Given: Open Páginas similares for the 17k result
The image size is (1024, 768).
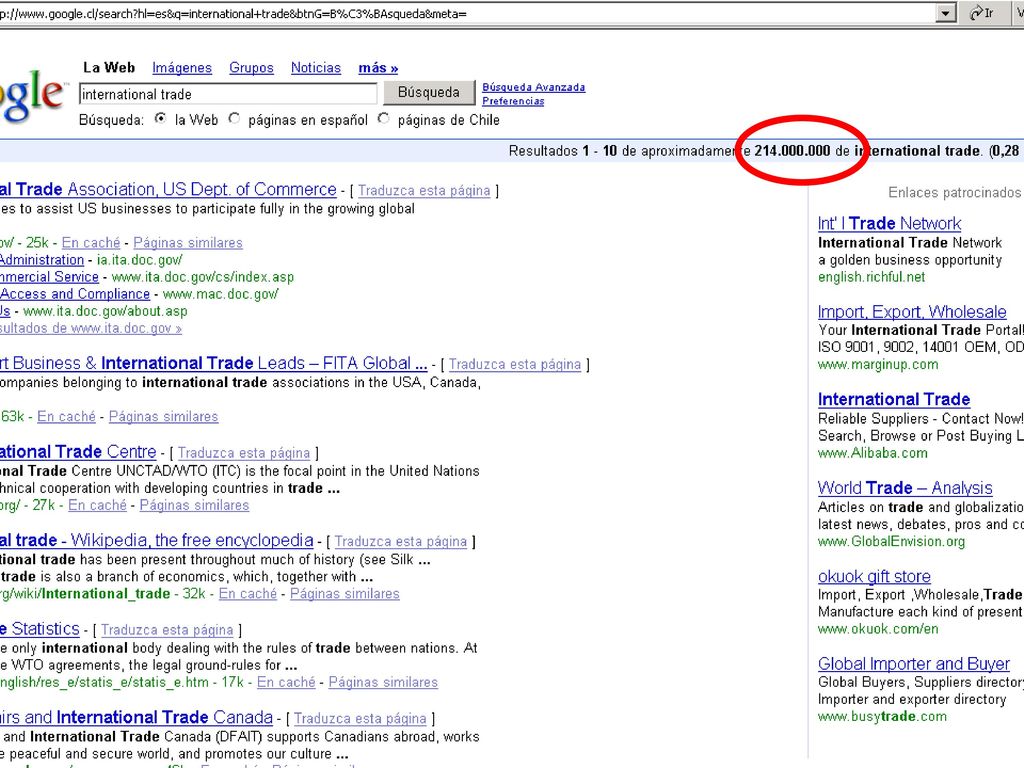Looking at the screenshot, I should 383,682.
